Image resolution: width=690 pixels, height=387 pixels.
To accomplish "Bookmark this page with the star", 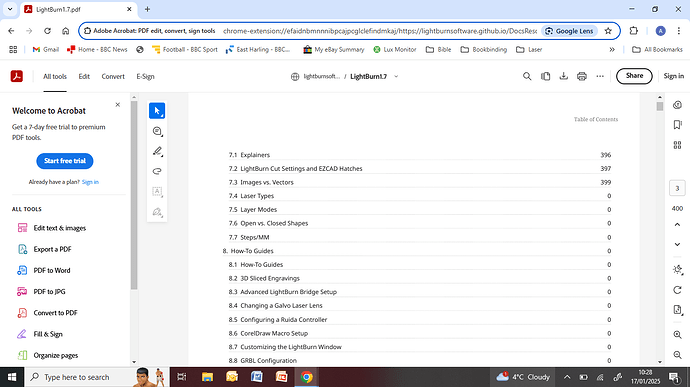I will 608,31.
